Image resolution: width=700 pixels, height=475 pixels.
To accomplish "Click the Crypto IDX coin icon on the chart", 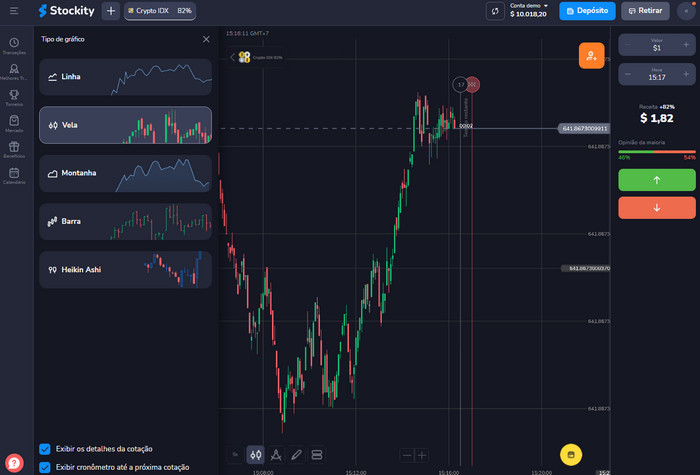I will coord(244,57).
